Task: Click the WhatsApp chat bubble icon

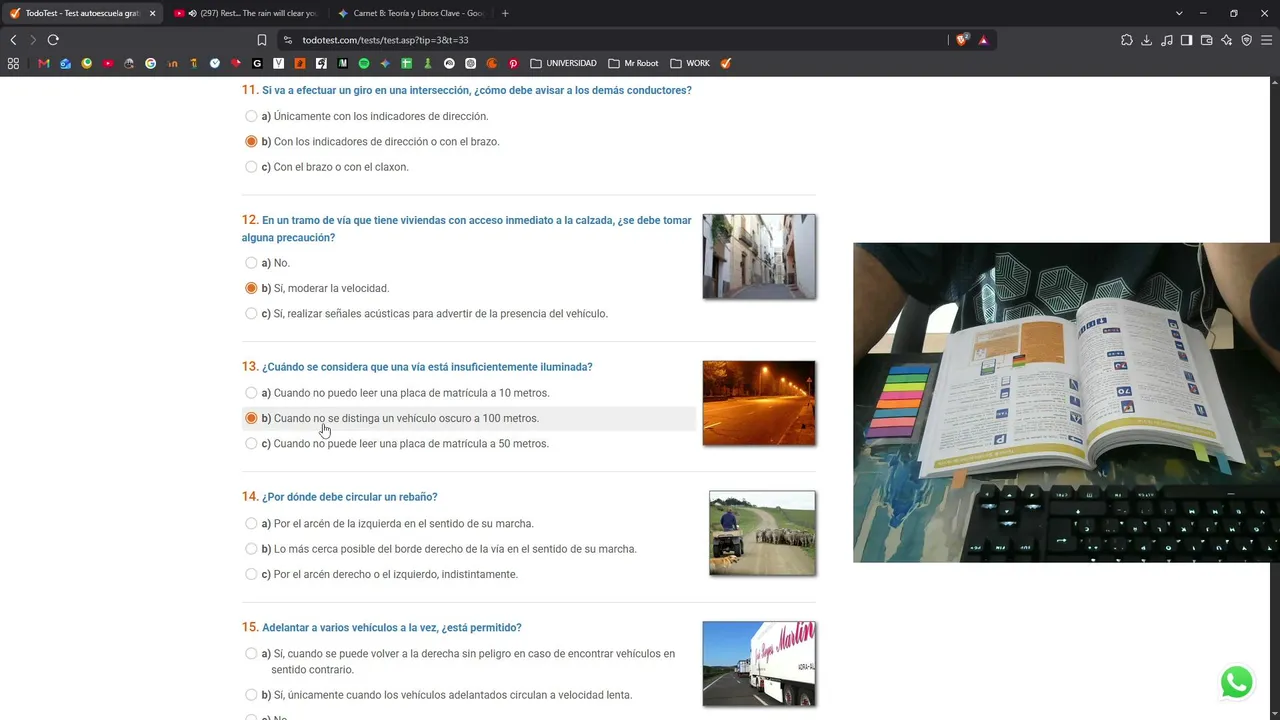Action: click(x=1237, y=682)
